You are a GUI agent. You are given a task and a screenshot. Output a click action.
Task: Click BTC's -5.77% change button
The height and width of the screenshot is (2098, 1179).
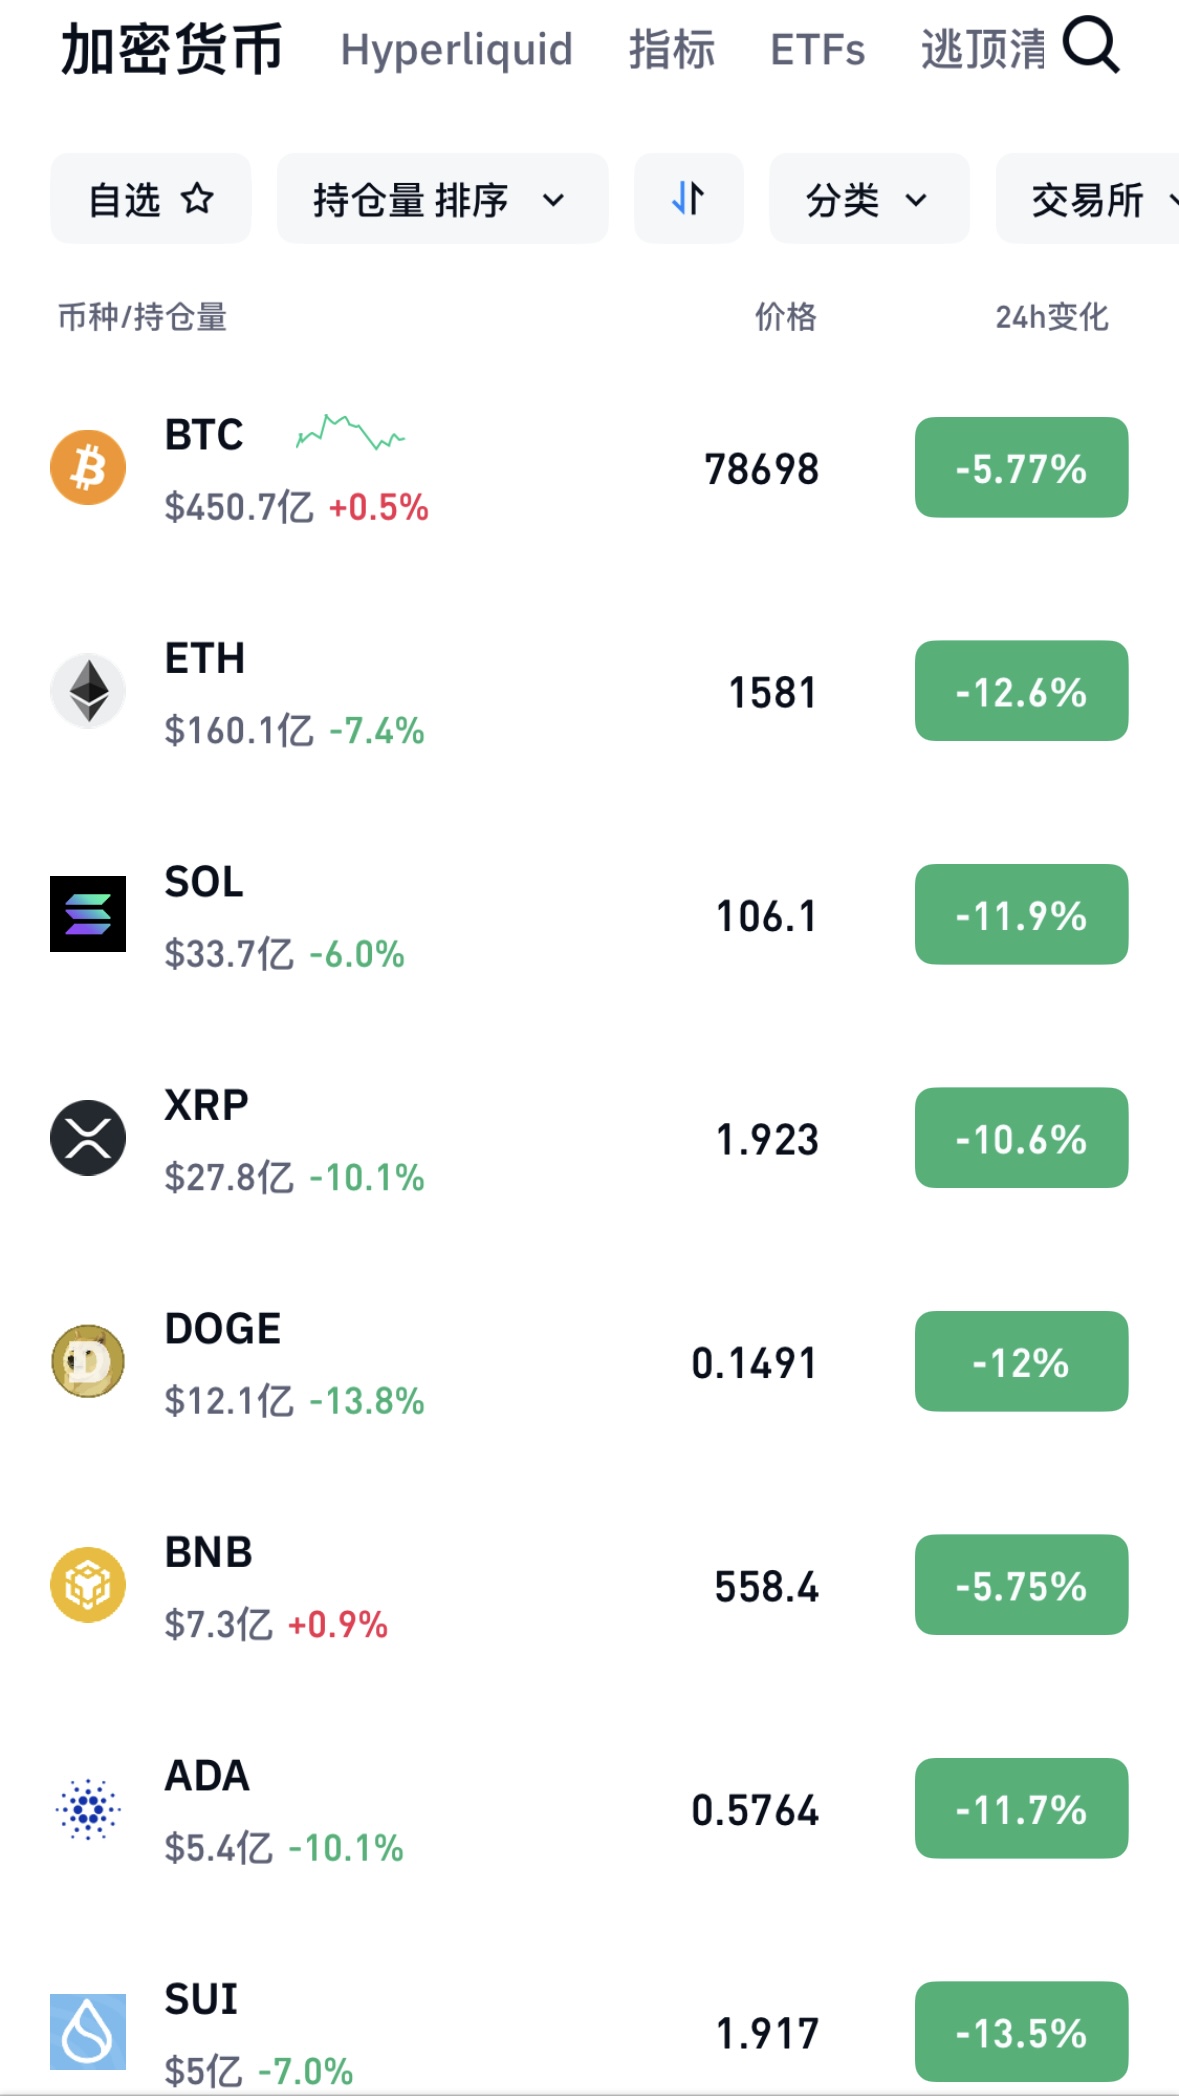(1021, 468)
